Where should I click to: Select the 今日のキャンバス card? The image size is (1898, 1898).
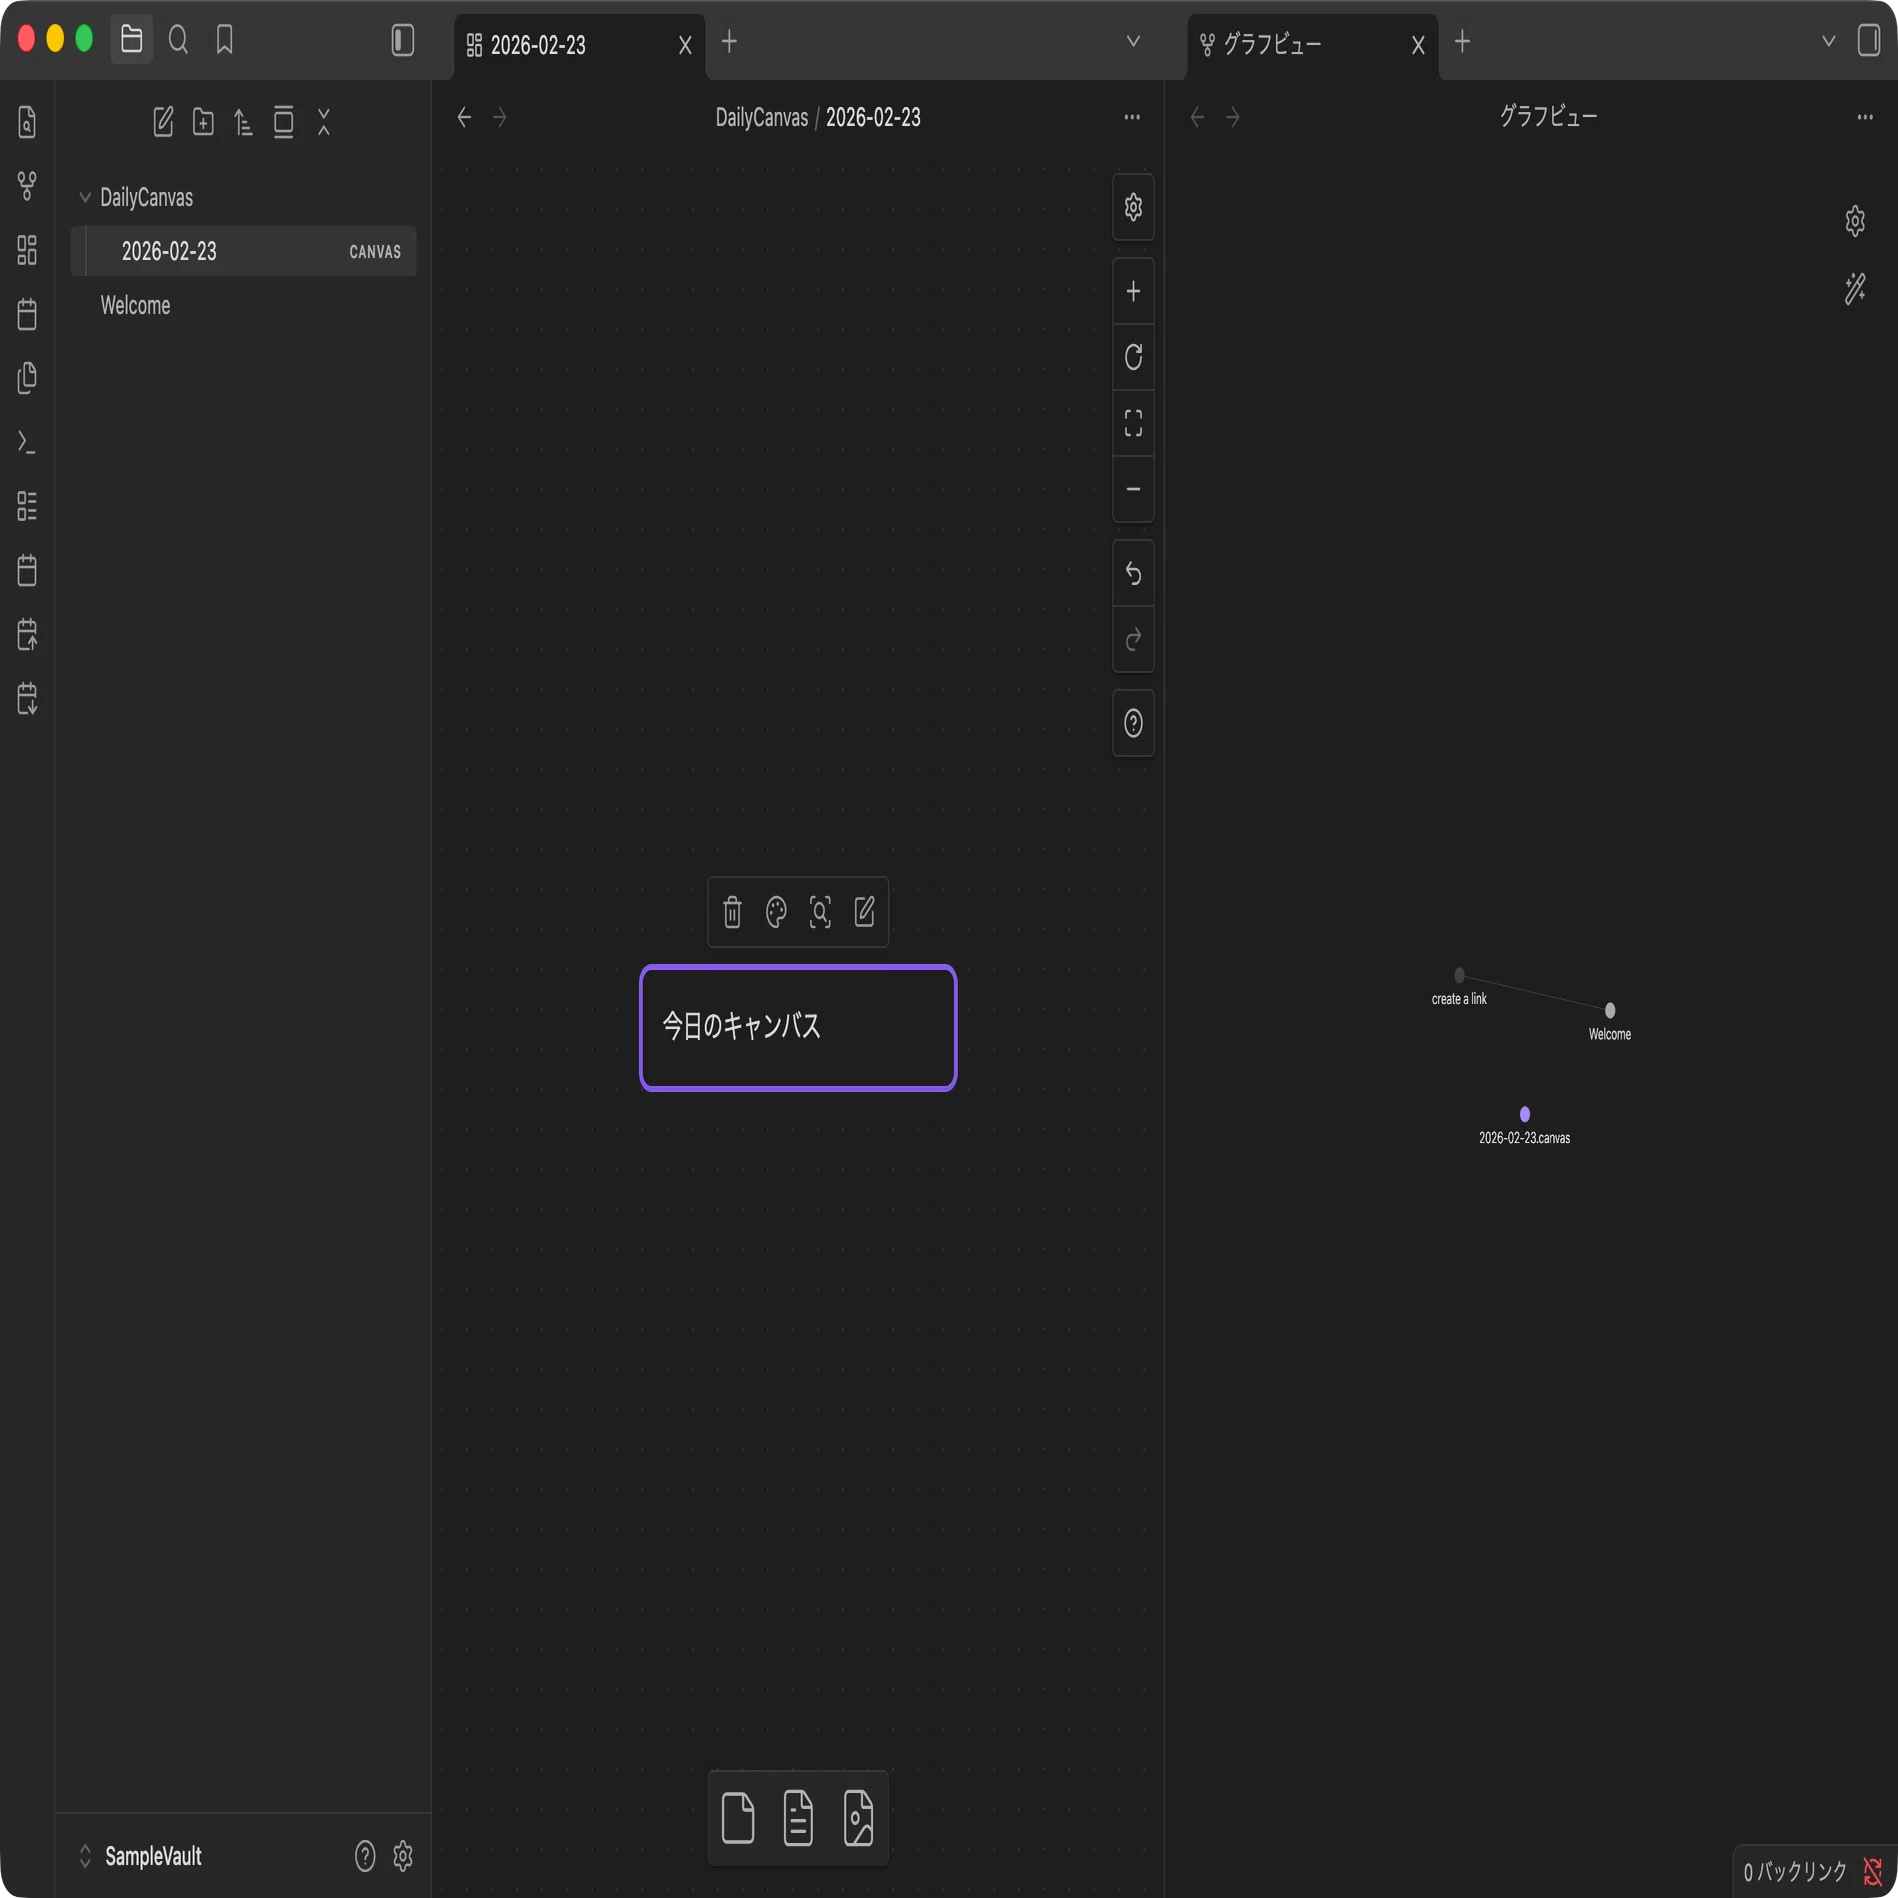(x=798, y=1027)
